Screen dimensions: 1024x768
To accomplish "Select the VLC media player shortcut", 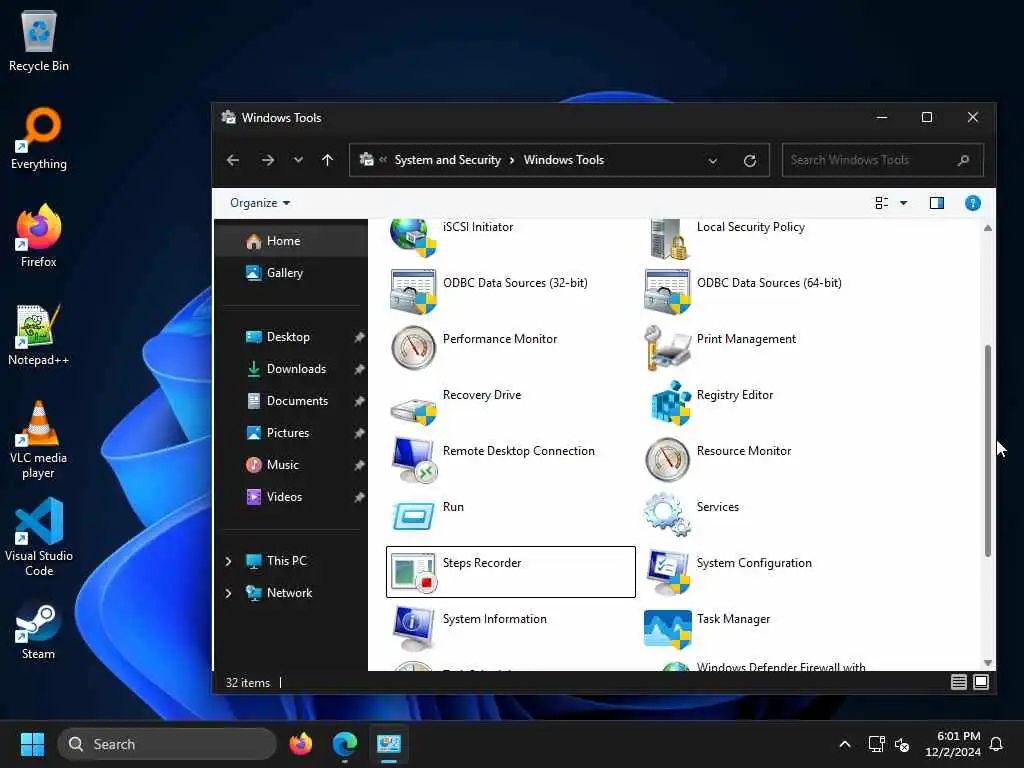I will pyautogui.click(x=39, y=440).
